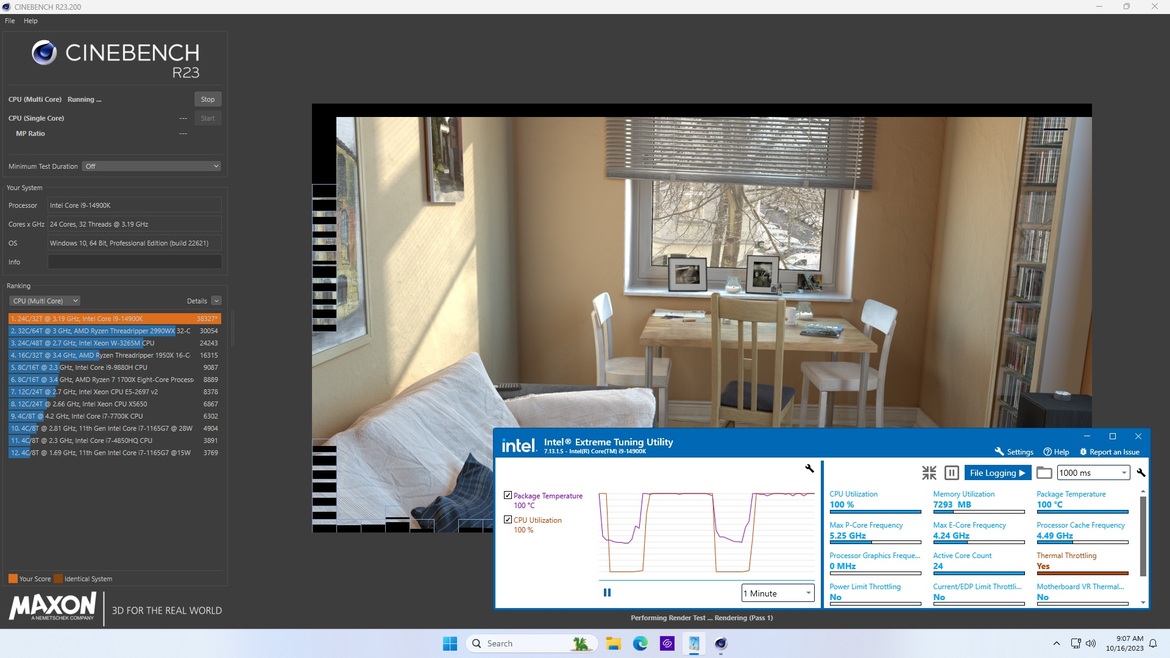Viewport: 1170px width, 658px height.
Task: Click the Processor field Intel Core i9-14900K
Action: coord(134,205)
